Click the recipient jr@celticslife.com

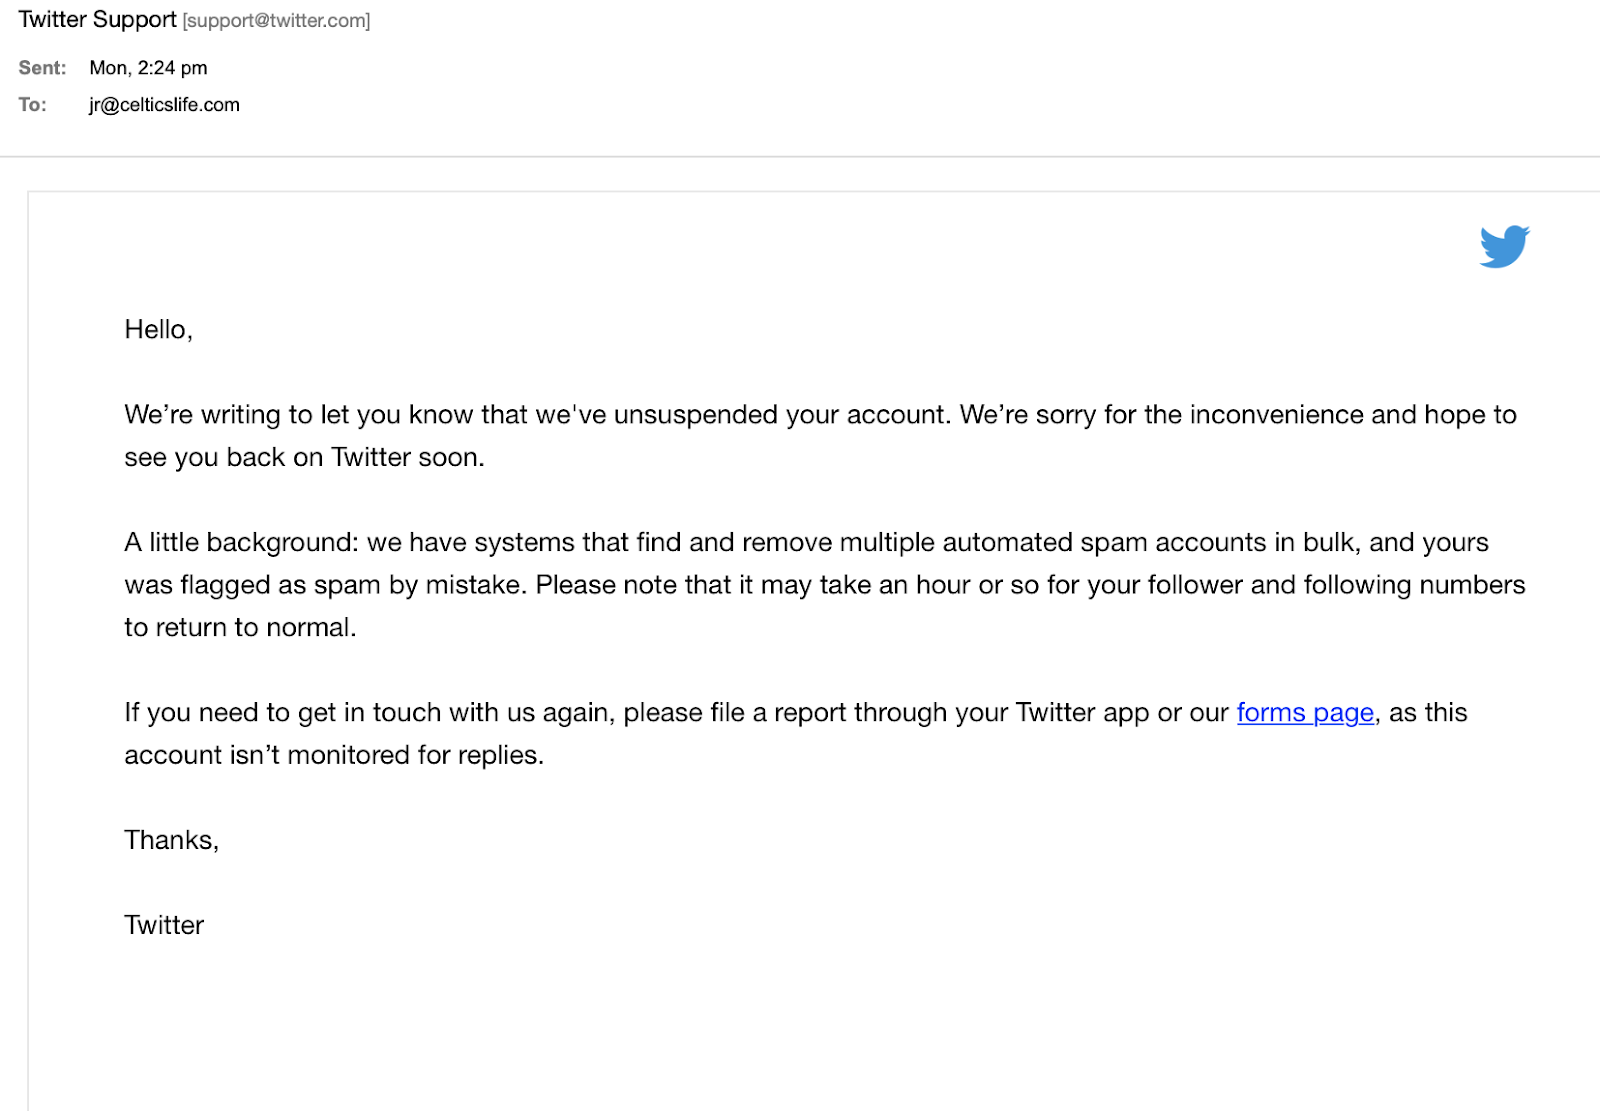(164, 105)
